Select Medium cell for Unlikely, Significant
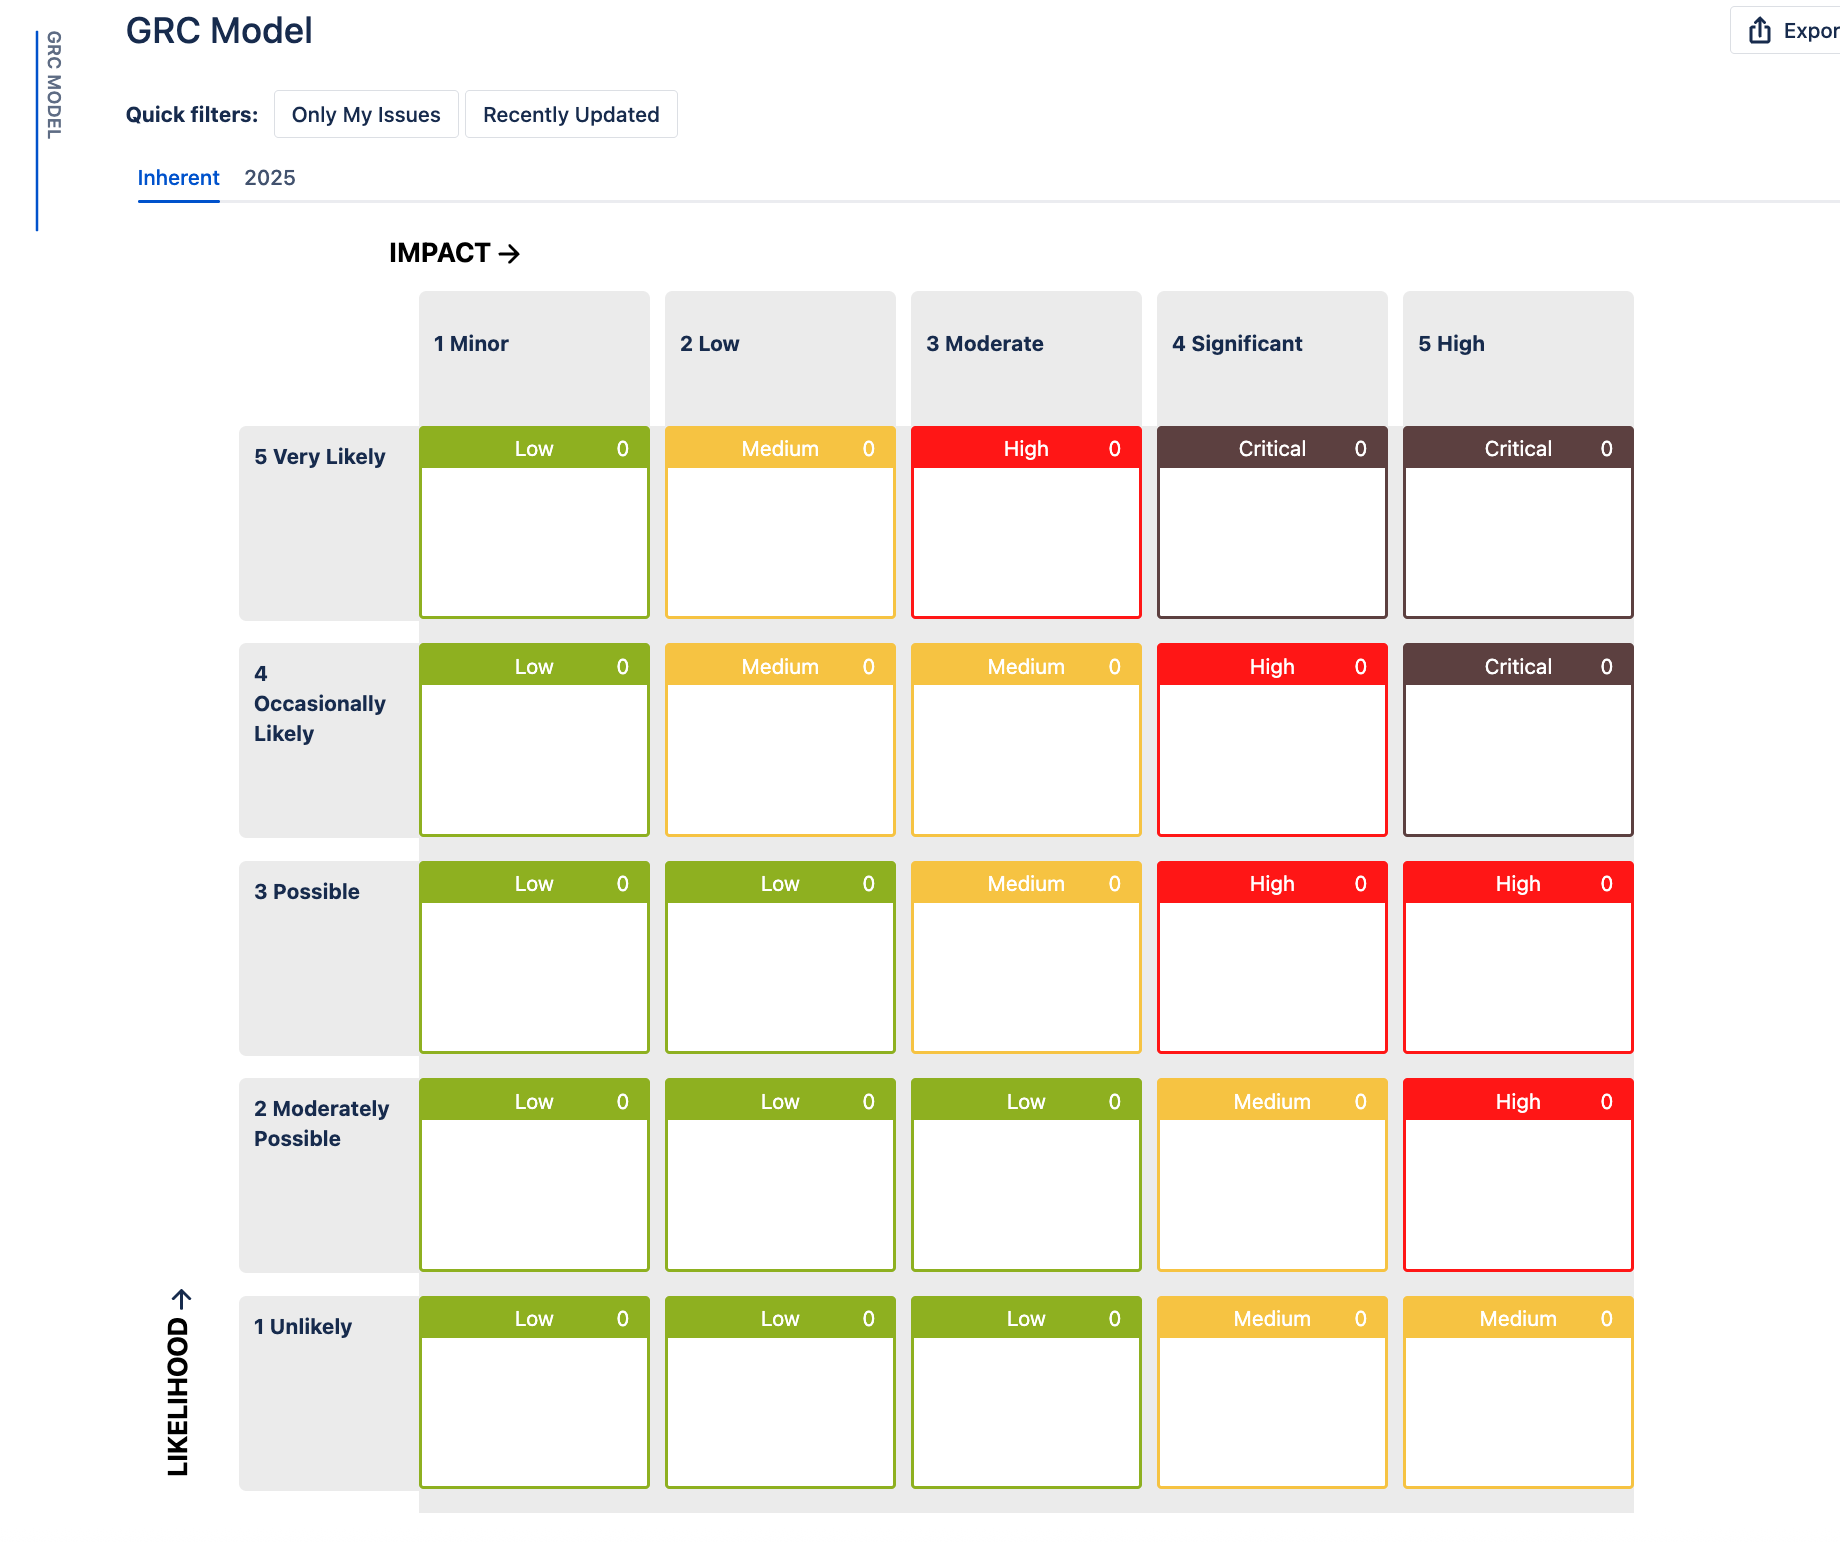Screen dimensions: 1840x1542 tap(1272, 1392)
